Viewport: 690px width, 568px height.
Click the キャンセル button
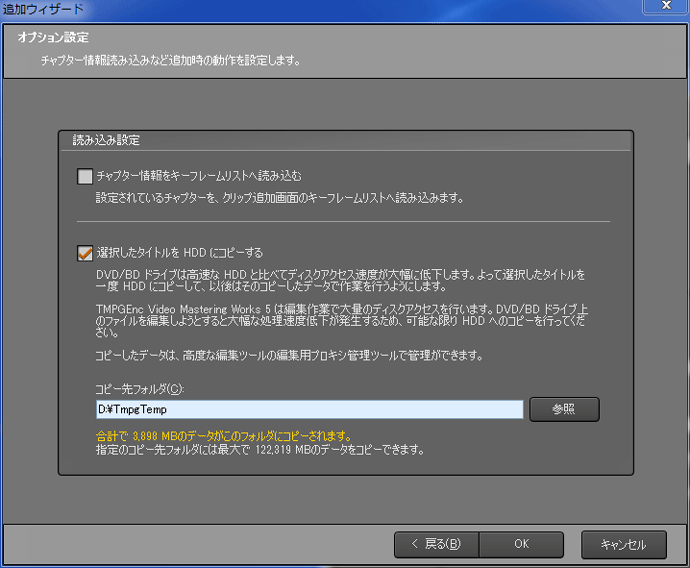point(623,544)
